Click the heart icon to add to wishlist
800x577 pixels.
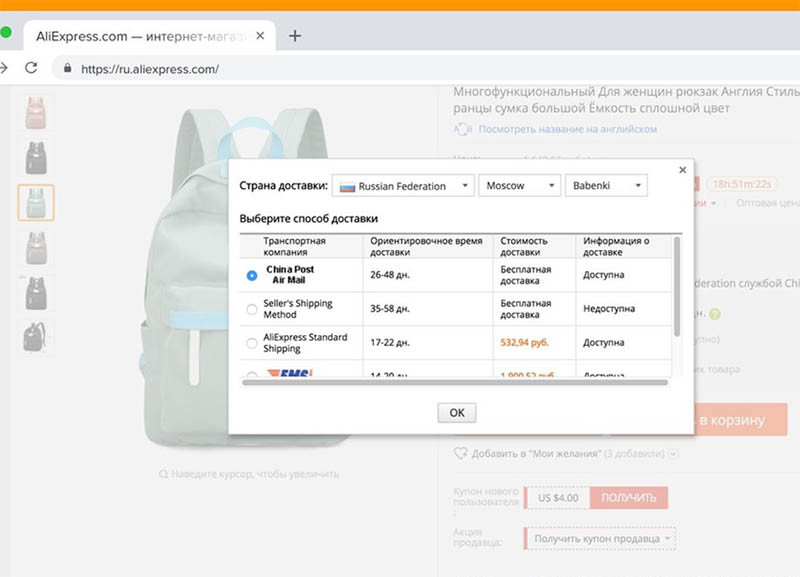tap(461, 453)
